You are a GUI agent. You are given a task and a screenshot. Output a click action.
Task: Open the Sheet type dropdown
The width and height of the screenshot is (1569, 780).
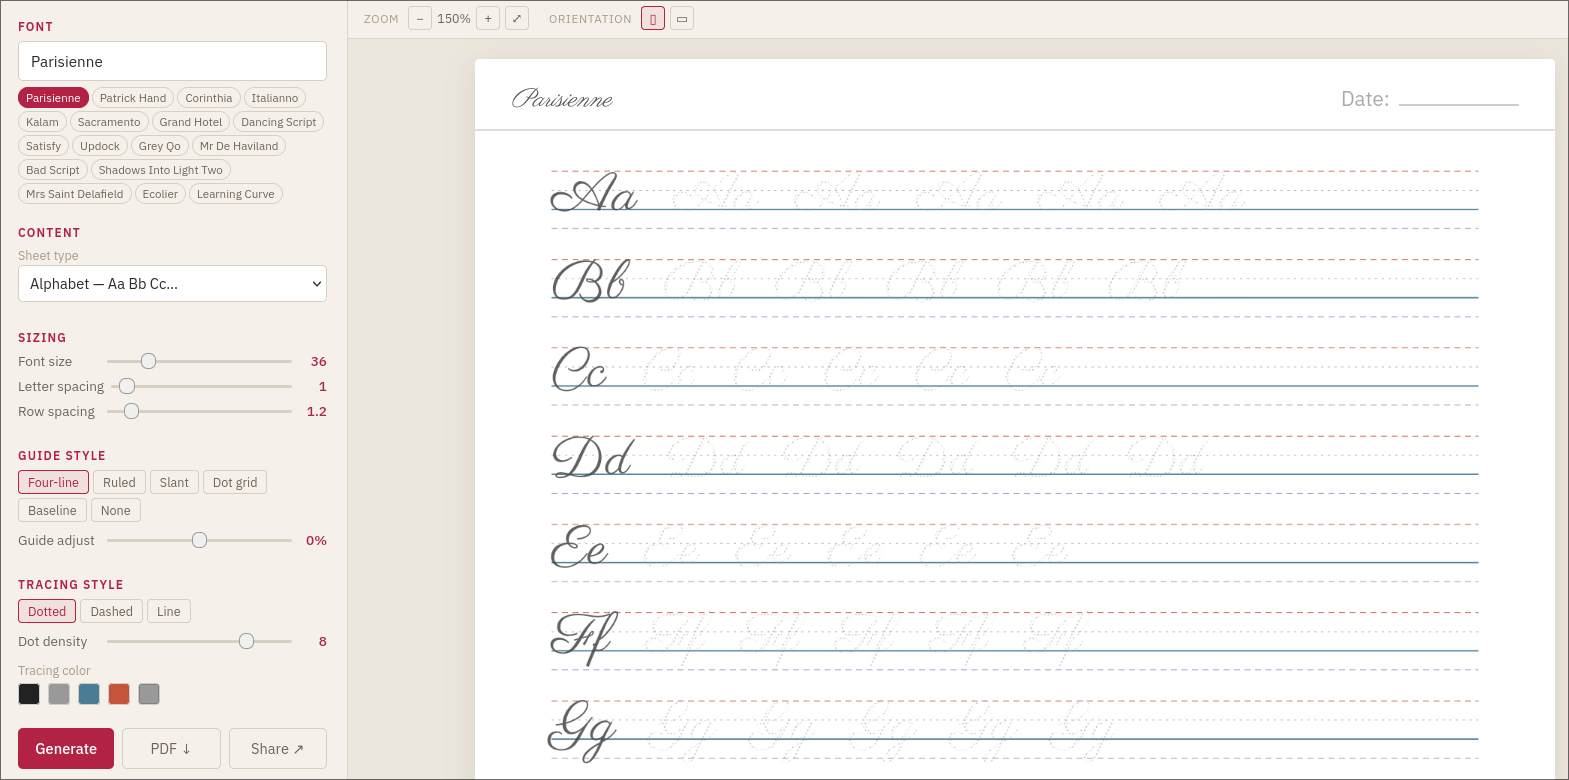point(172,284)
